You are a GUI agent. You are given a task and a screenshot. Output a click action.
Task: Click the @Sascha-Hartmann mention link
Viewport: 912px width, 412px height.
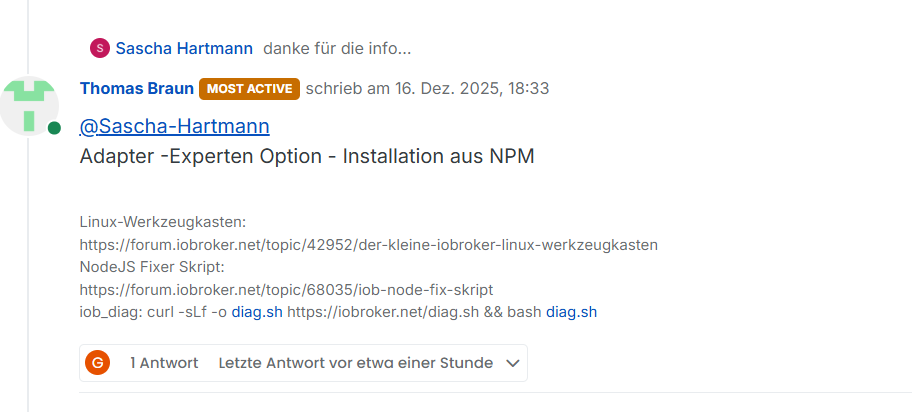click(x=174, y=126)
